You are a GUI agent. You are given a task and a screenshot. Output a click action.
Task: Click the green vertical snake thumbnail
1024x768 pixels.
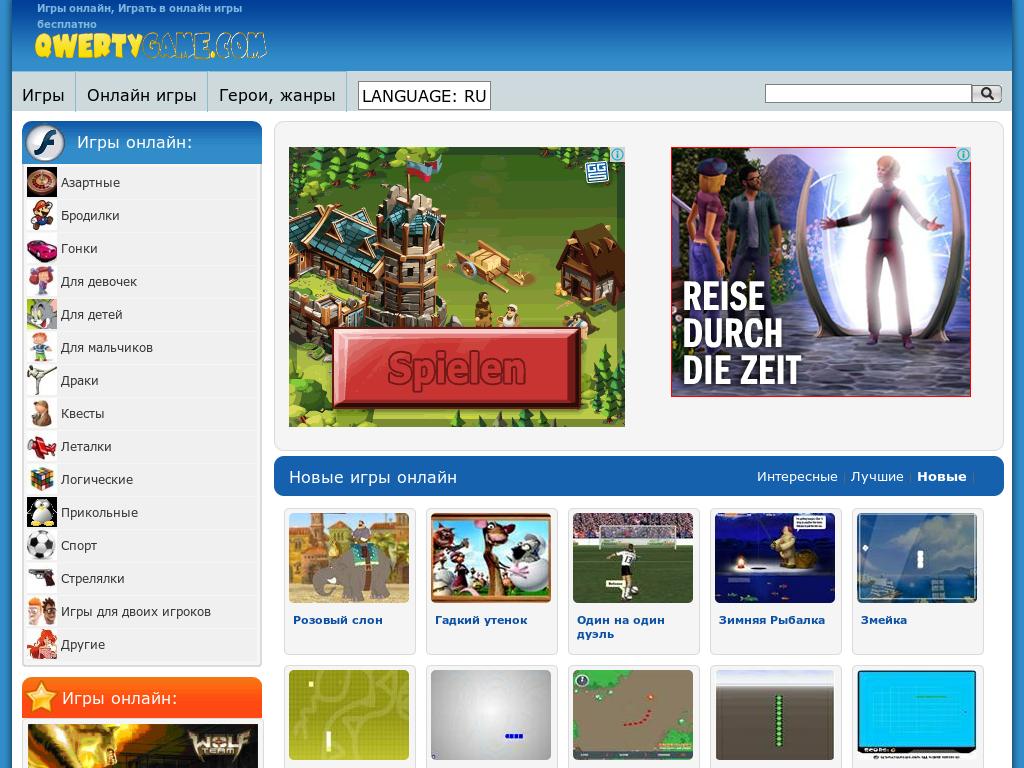[775, 715]
